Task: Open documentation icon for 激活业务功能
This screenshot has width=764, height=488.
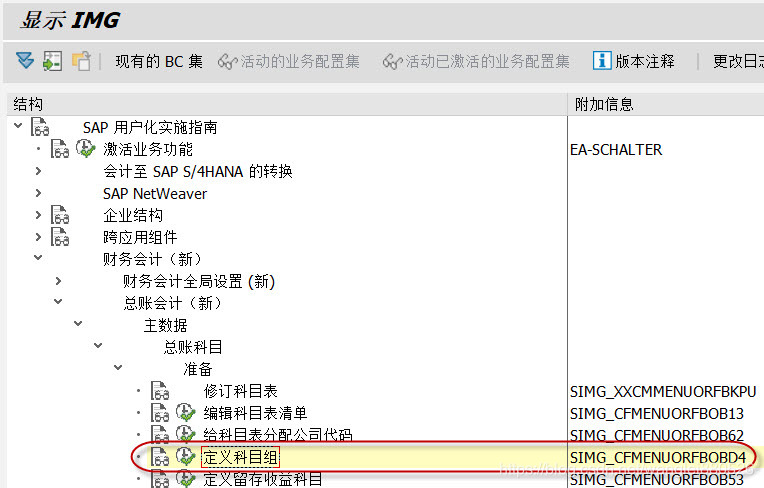Action: (x=60, y=149)
